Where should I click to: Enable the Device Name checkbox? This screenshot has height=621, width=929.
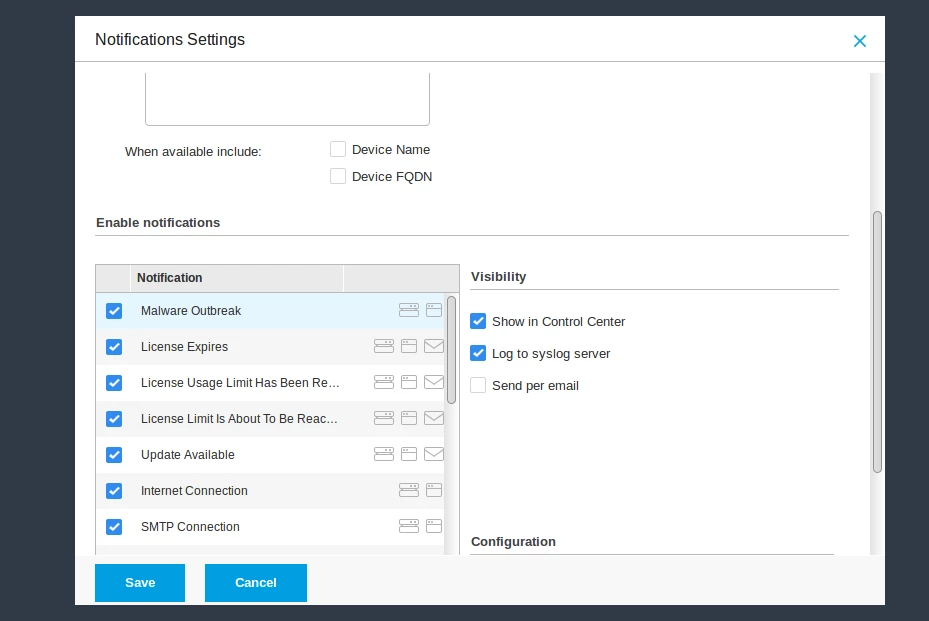tap(338, 150)
